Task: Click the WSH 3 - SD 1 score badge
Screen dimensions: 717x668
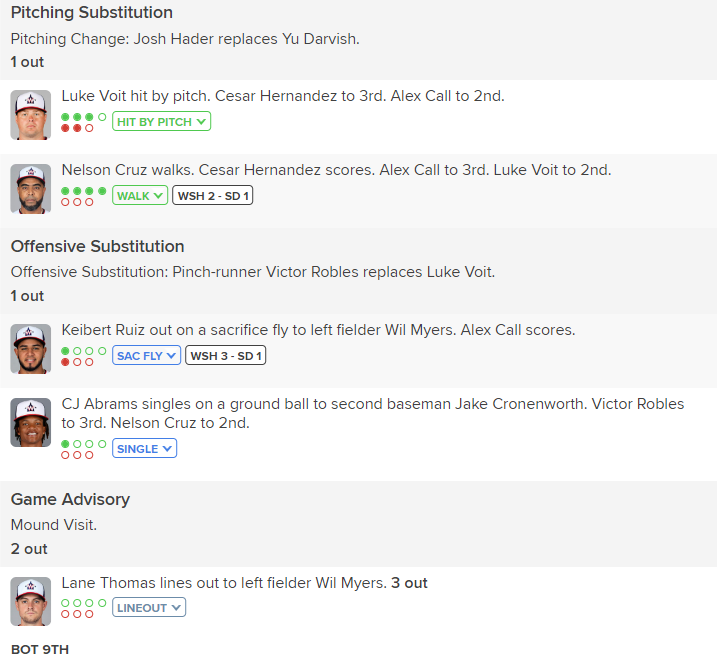Action: tap(226, 356)
